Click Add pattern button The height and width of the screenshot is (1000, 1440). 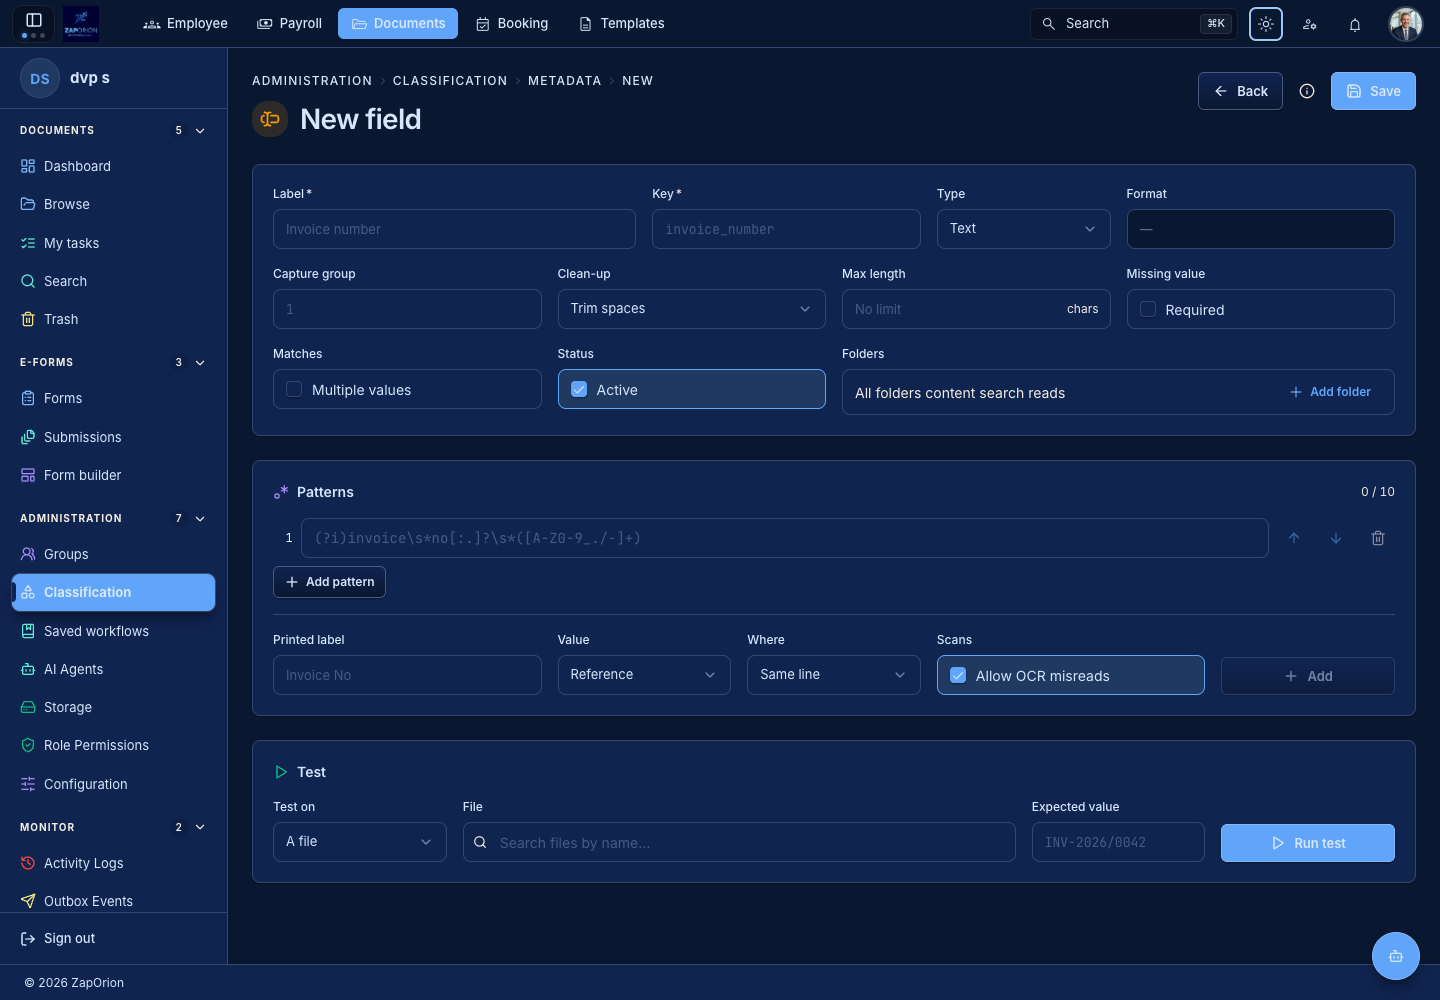click(329, 582)
